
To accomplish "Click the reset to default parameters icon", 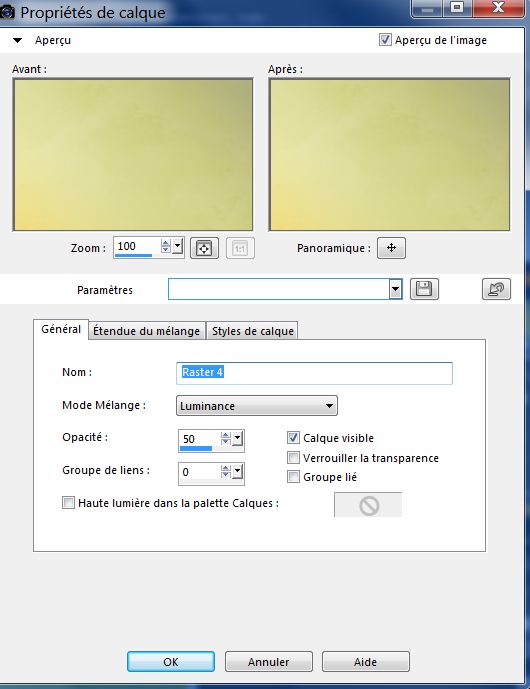I will pos(496,289).
